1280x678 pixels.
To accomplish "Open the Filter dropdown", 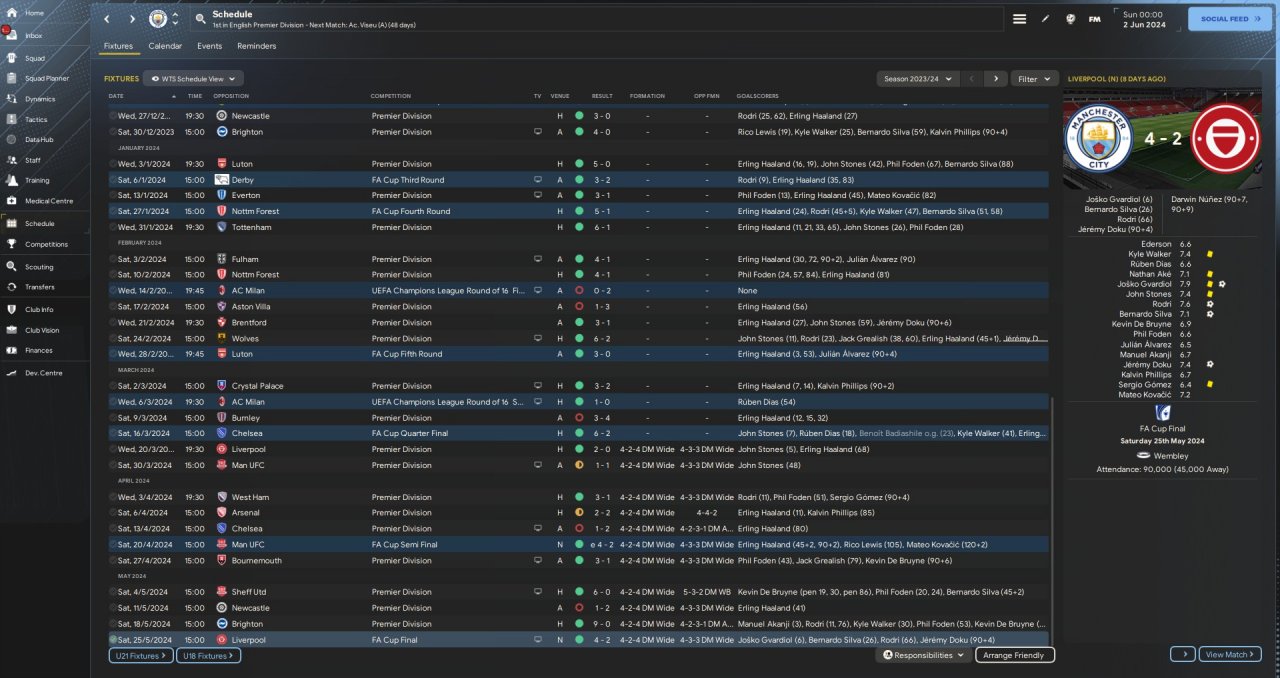I will click(x=1034, y=78).
